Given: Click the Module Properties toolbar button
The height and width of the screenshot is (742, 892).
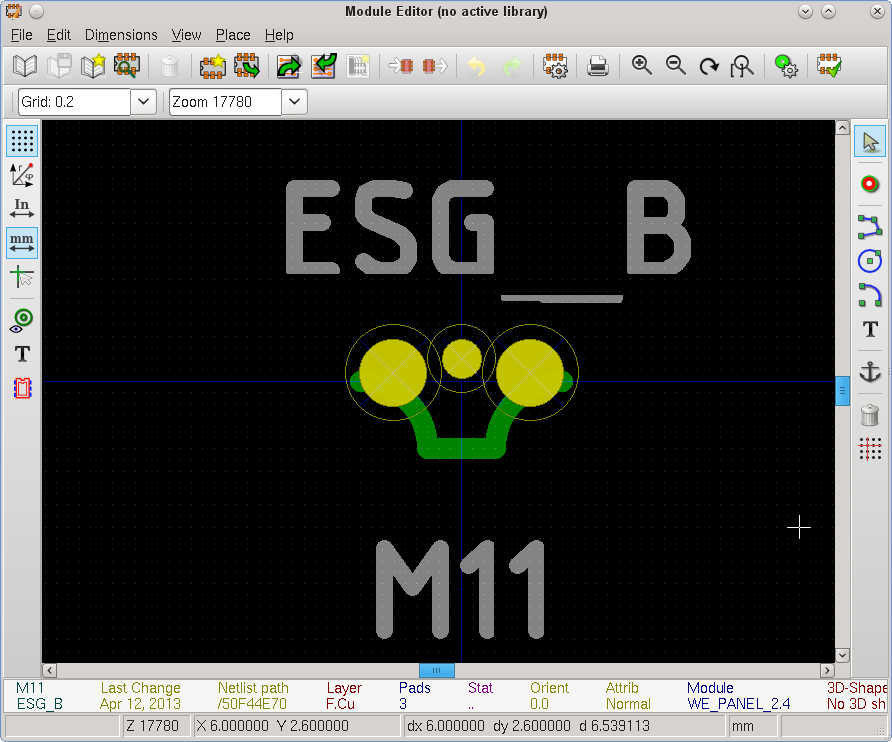Looking at the screenshot, I should pyautogui.click(x=555, y=67).
